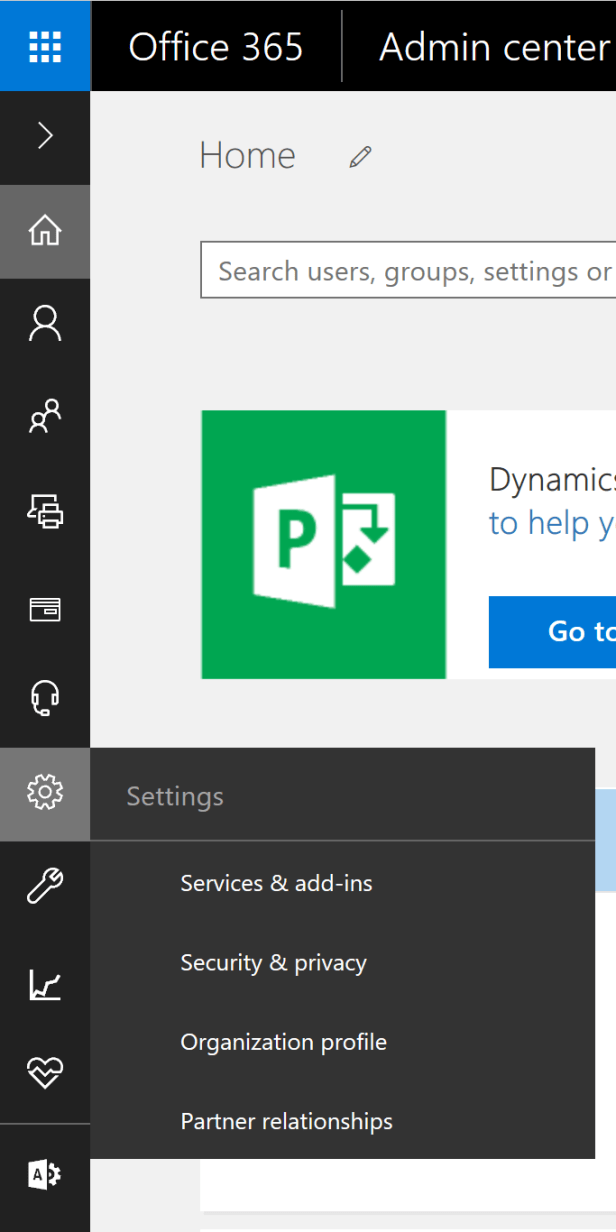The height and width of the screenshot is (1232, 616).
Task: Select Partner relationships from Settings
Action: tap(286, 1121)
